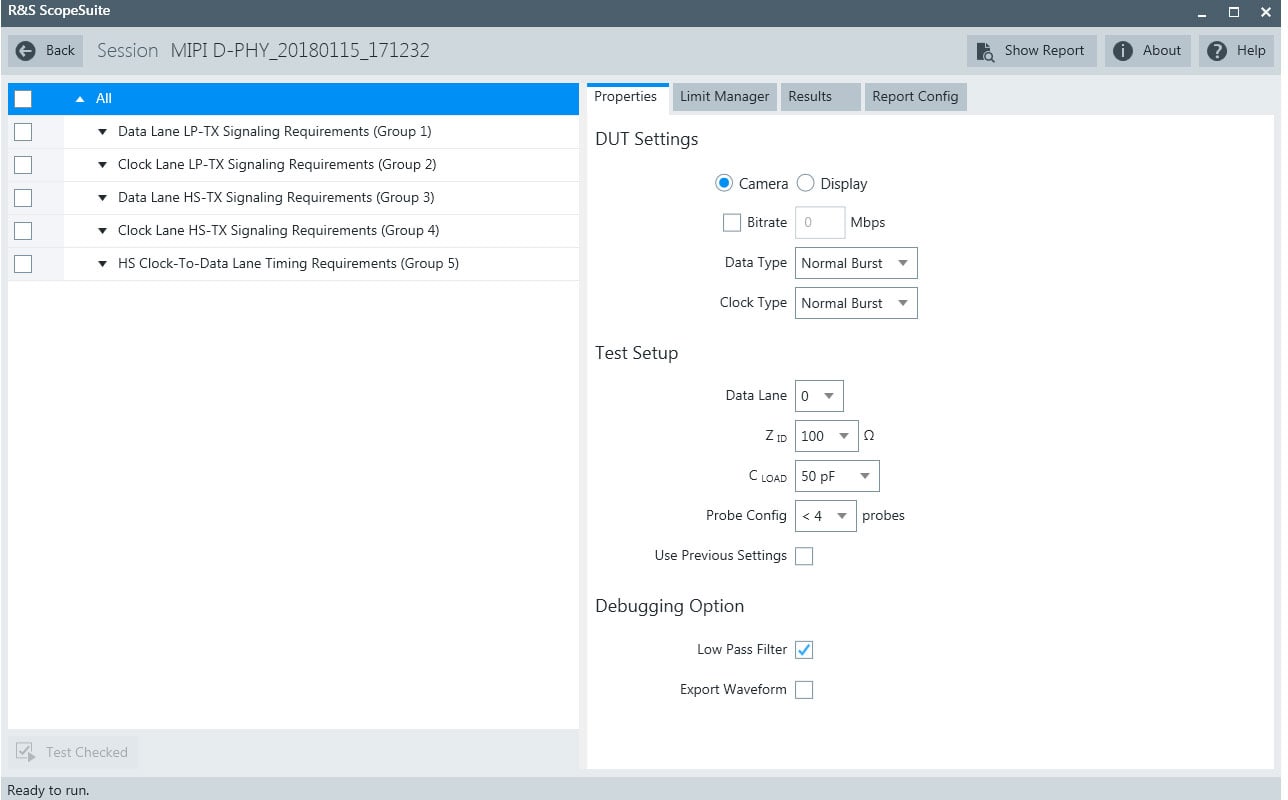Disable the Low Pass Filter checkbox
Screen dimensions: 1288x800
(x=804, y=649)
